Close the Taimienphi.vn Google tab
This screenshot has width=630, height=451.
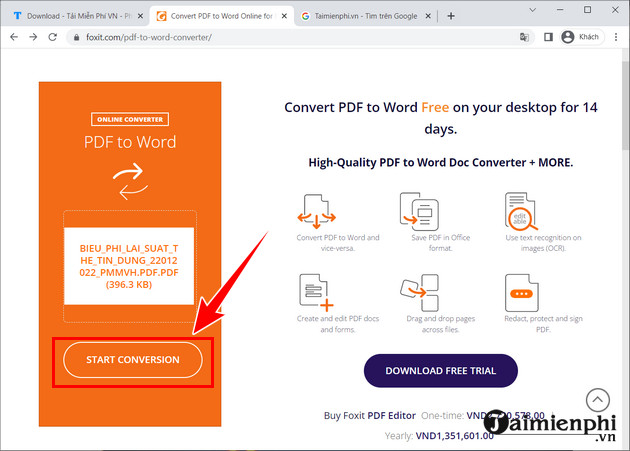pos(428,16)
